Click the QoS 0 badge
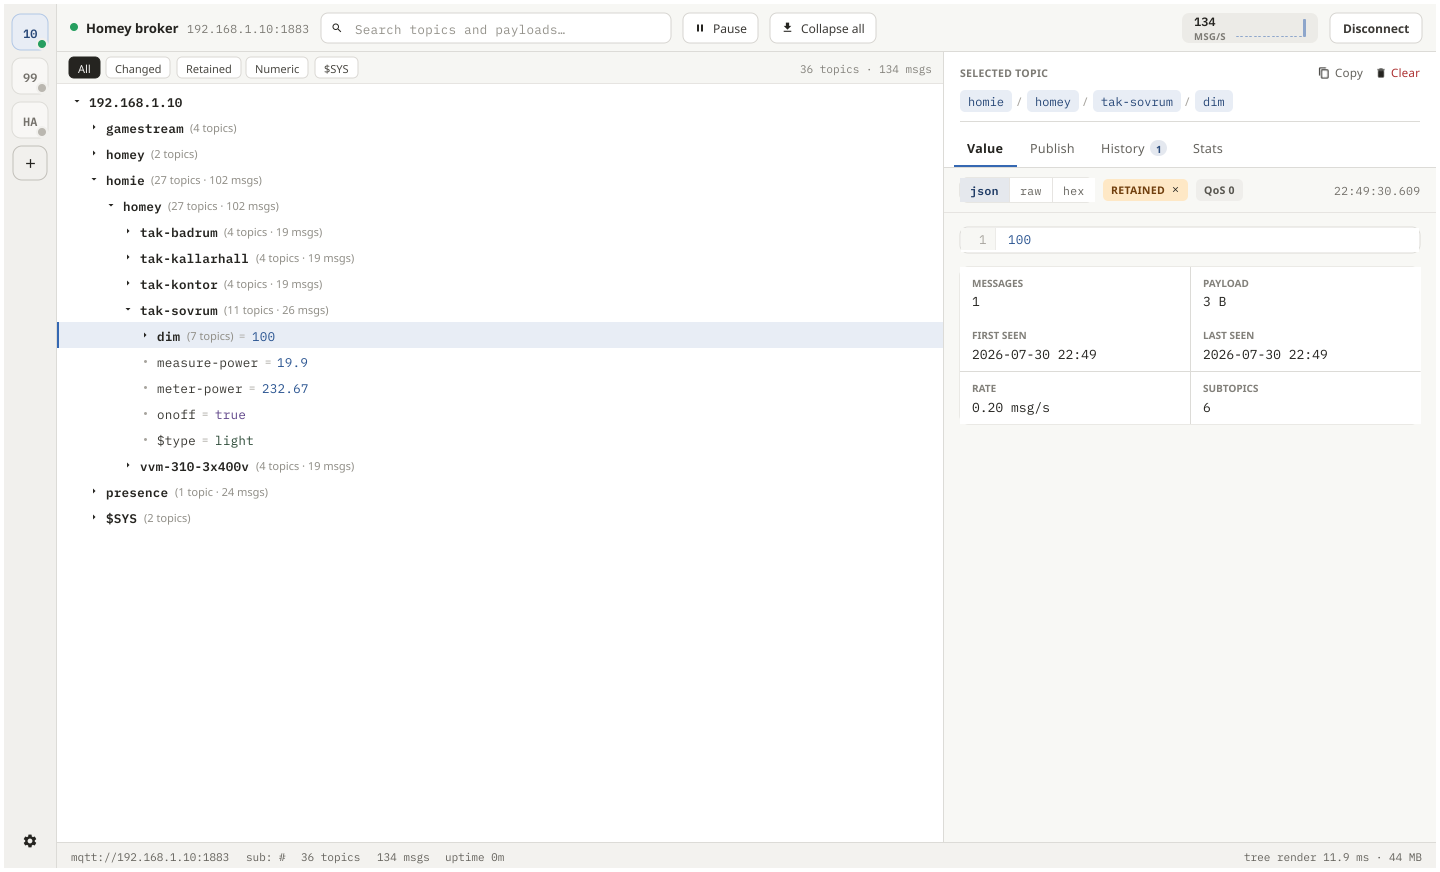Viewport: 1440px width, 872px height. pyautogui.click(x=1219, y=190)
